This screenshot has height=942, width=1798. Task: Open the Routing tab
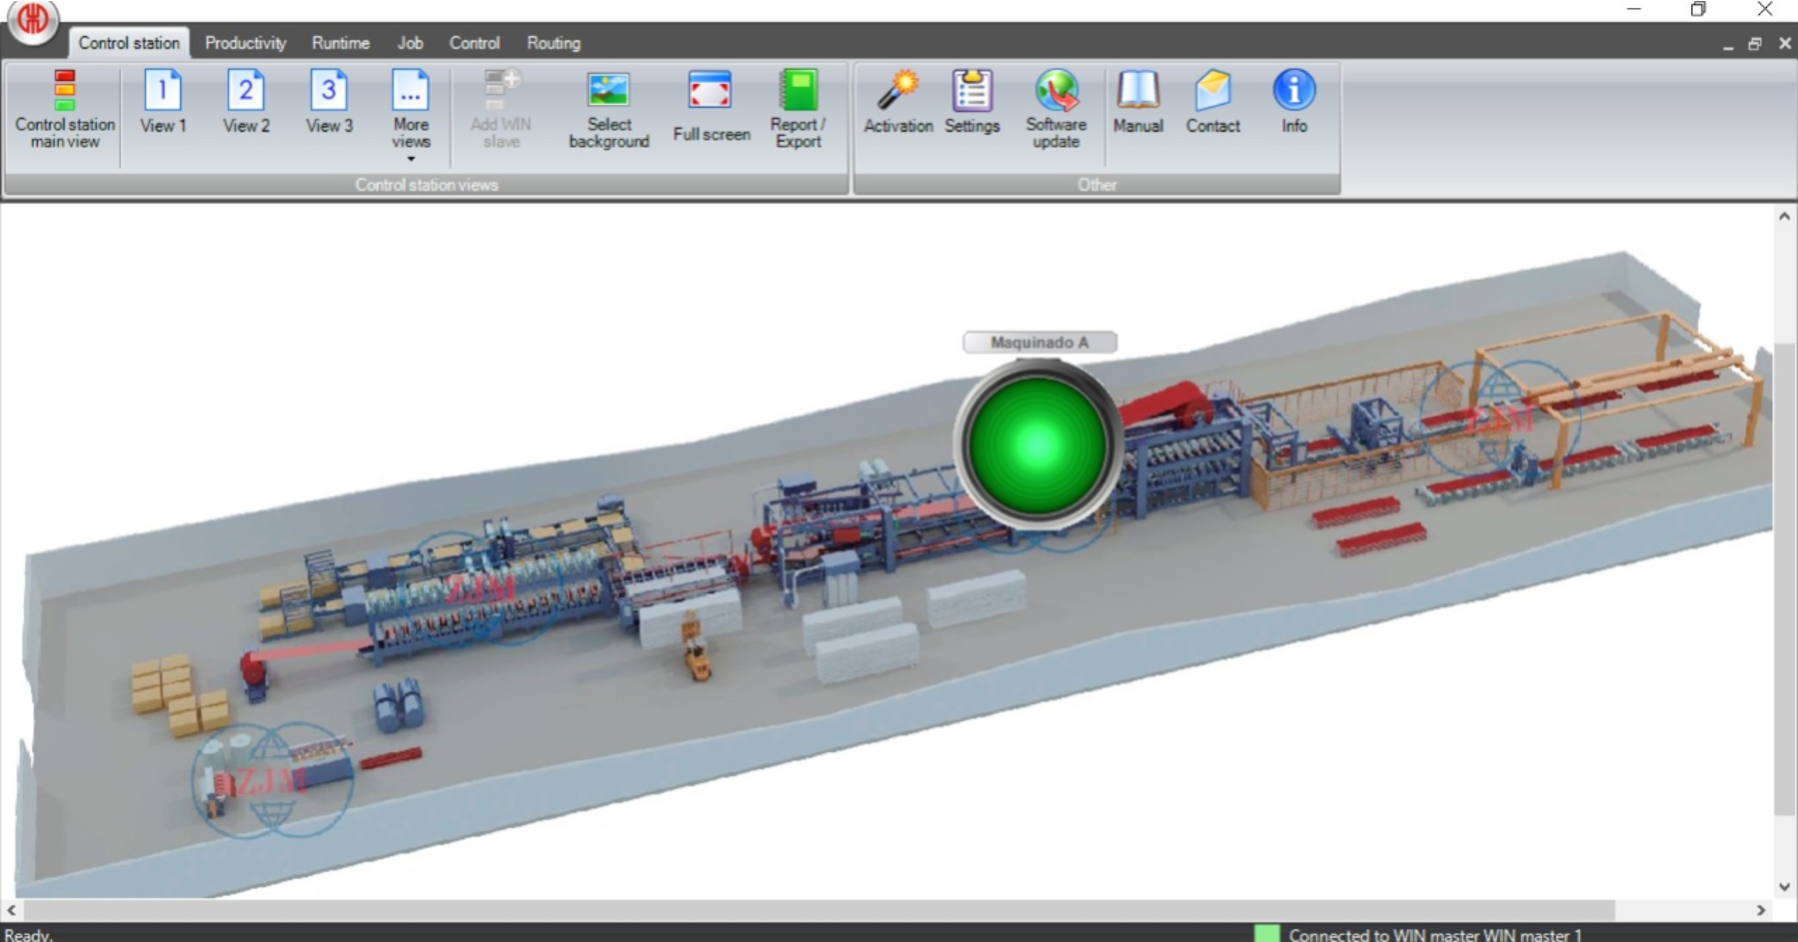553,43
